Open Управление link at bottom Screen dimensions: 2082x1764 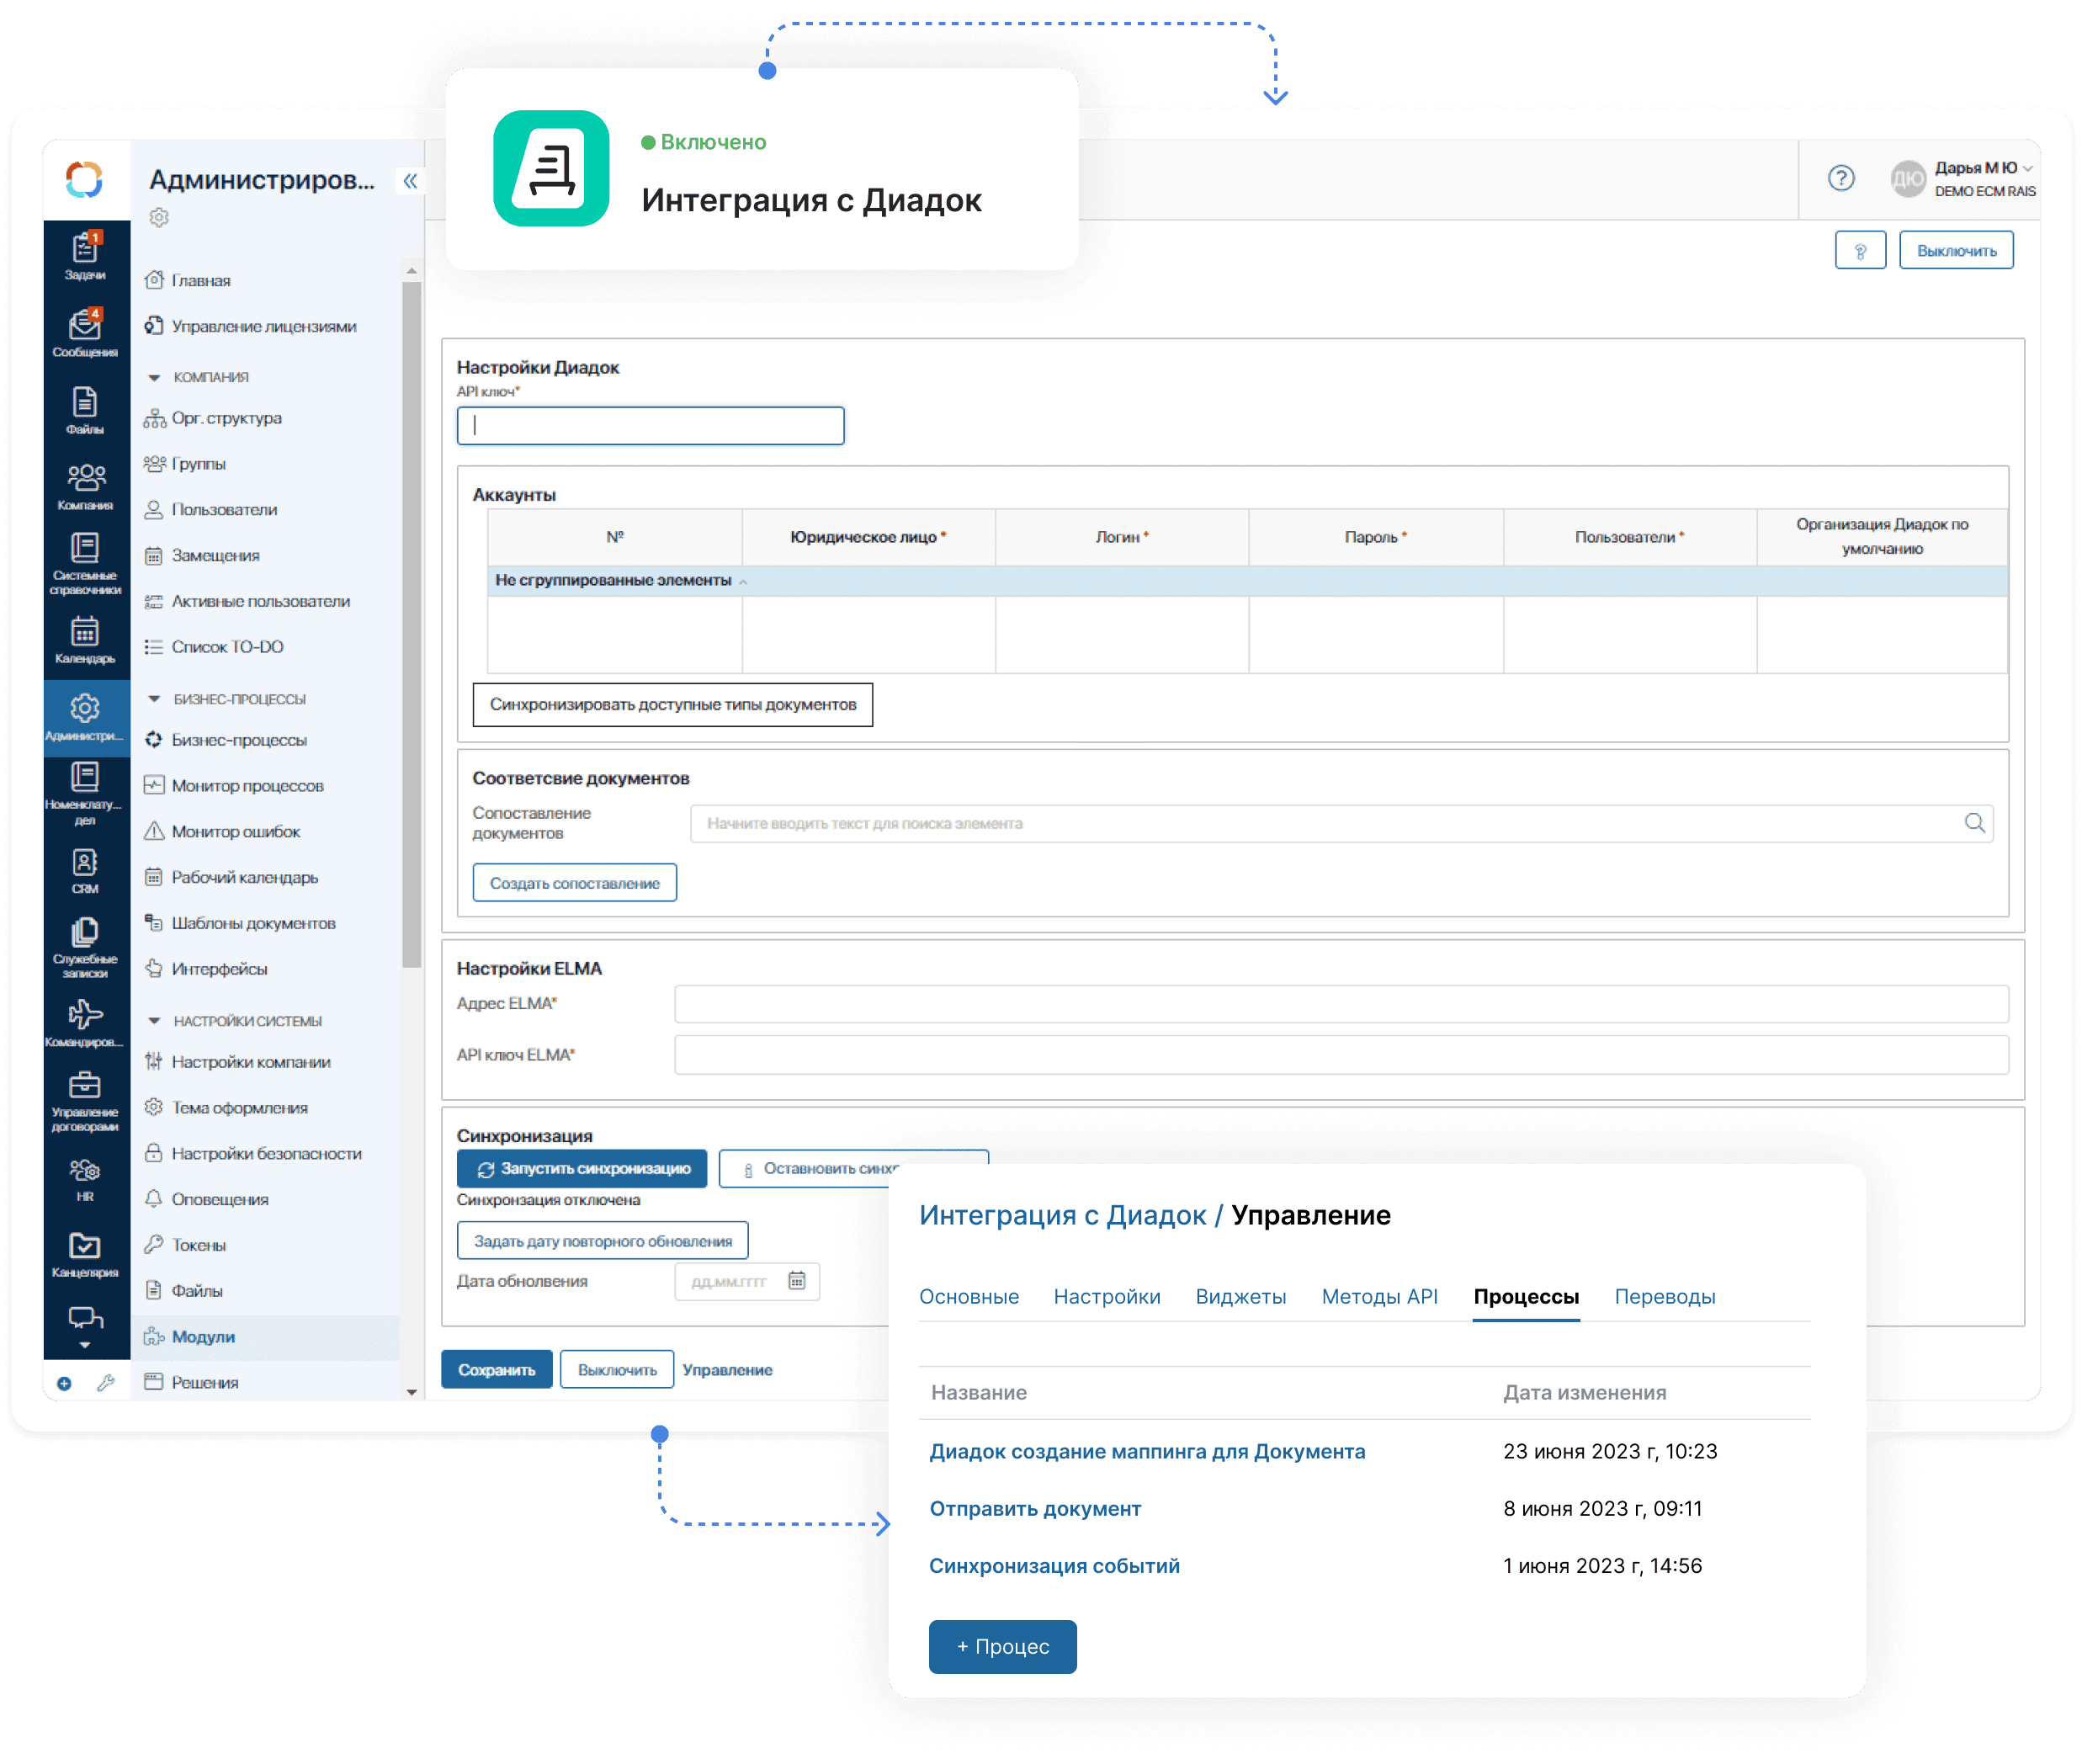coord(727,1369)
